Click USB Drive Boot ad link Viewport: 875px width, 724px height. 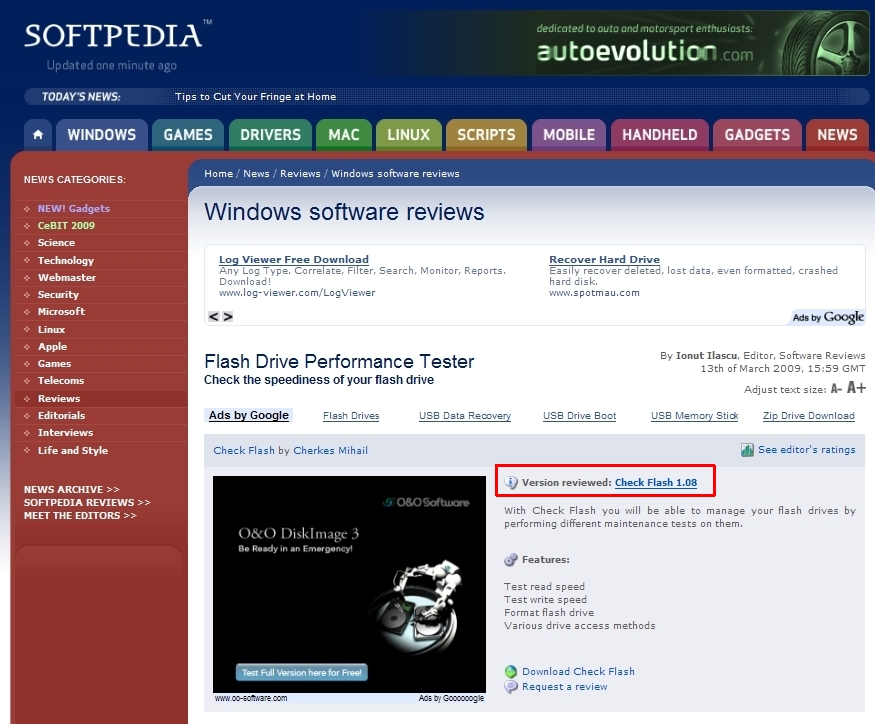579,416
